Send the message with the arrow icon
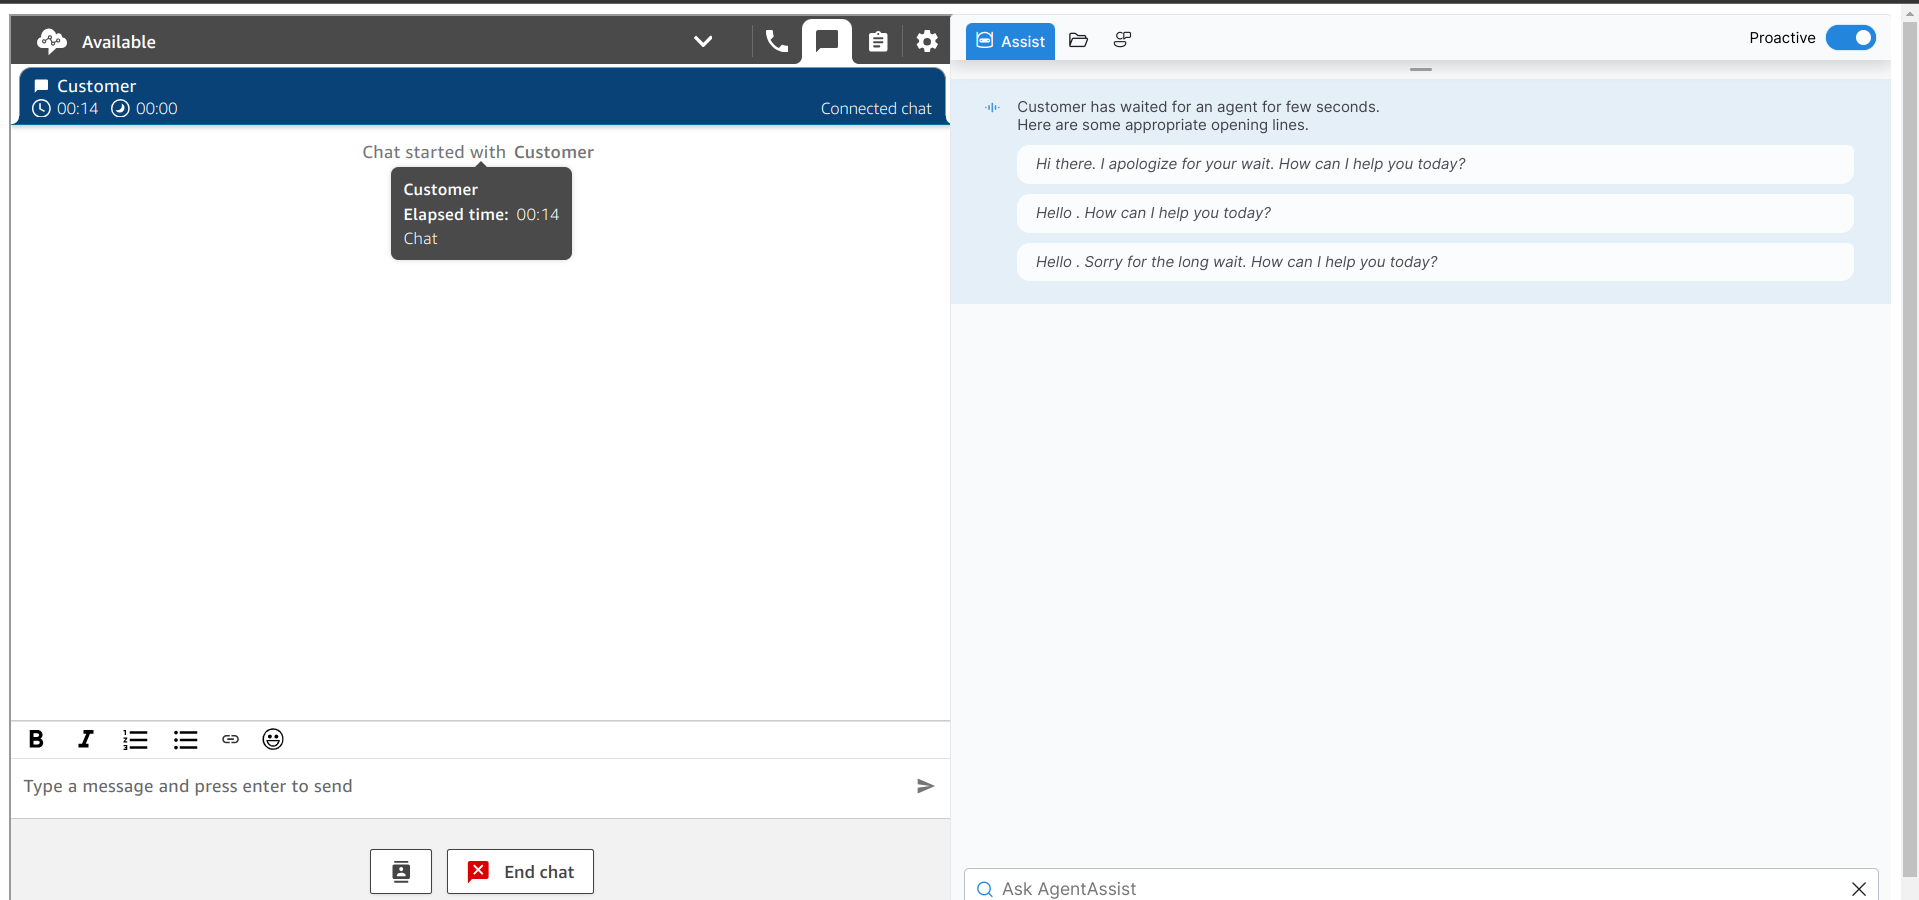 tap(925, 786)
